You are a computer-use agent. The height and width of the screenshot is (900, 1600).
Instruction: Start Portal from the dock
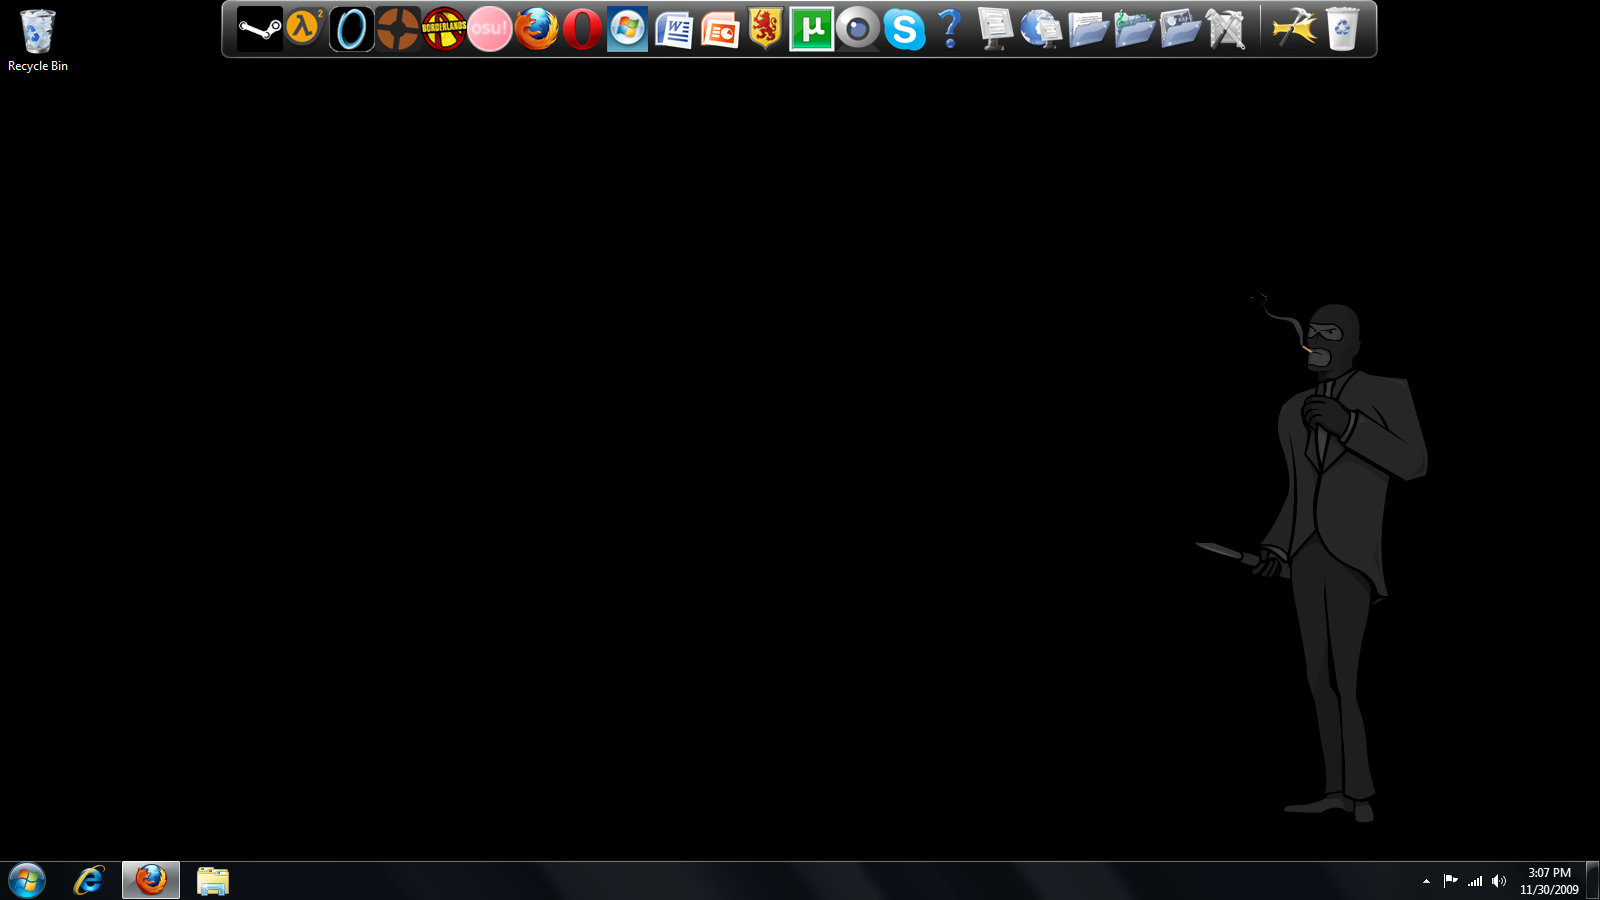pos(351,29)
